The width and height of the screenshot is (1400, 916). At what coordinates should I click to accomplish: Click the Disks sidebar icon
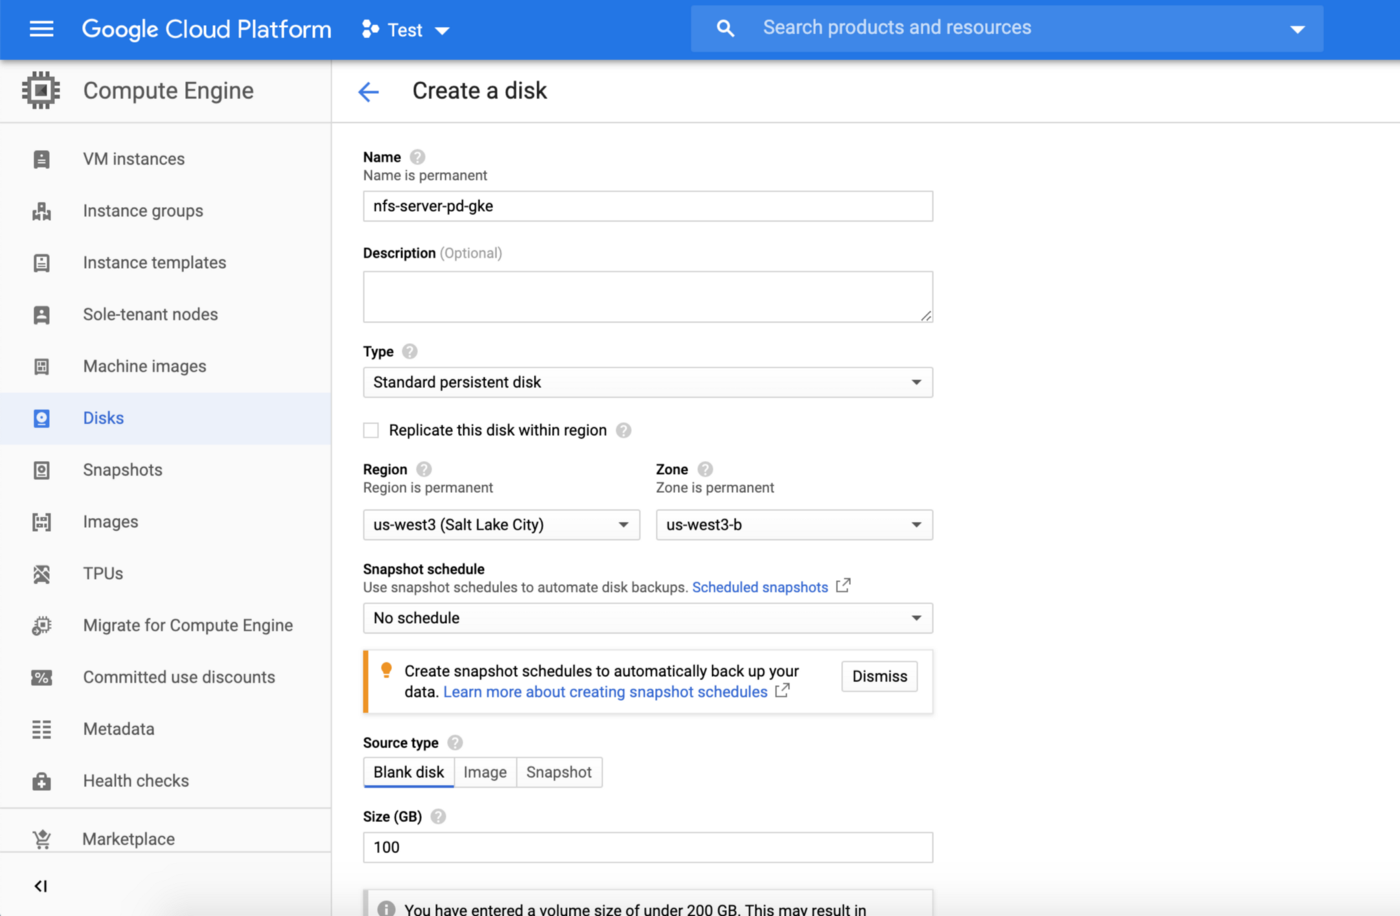[41, 419]
